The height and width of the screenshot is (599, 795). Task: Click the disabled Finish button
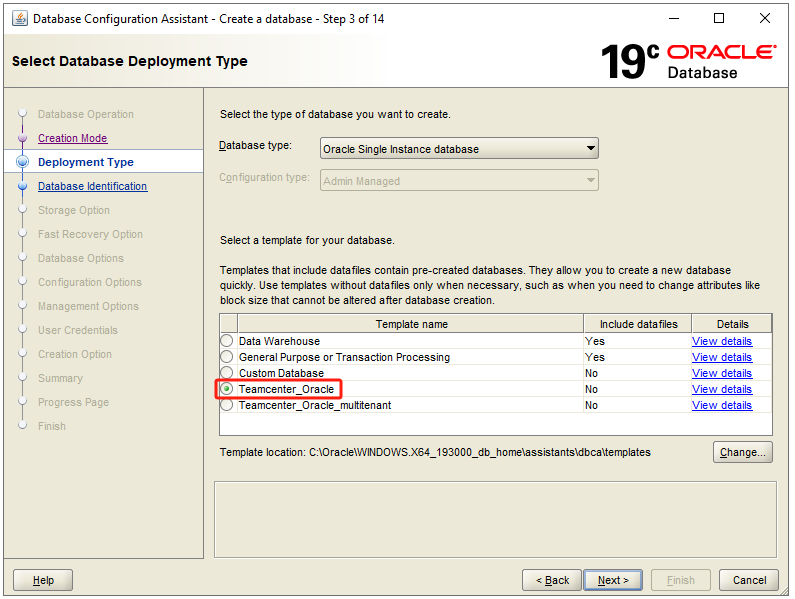coord(680,580)
